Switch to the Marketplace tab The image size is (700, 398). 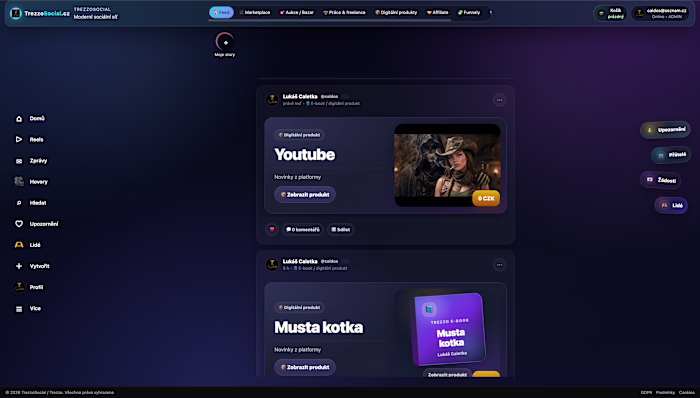click(255, 12)
